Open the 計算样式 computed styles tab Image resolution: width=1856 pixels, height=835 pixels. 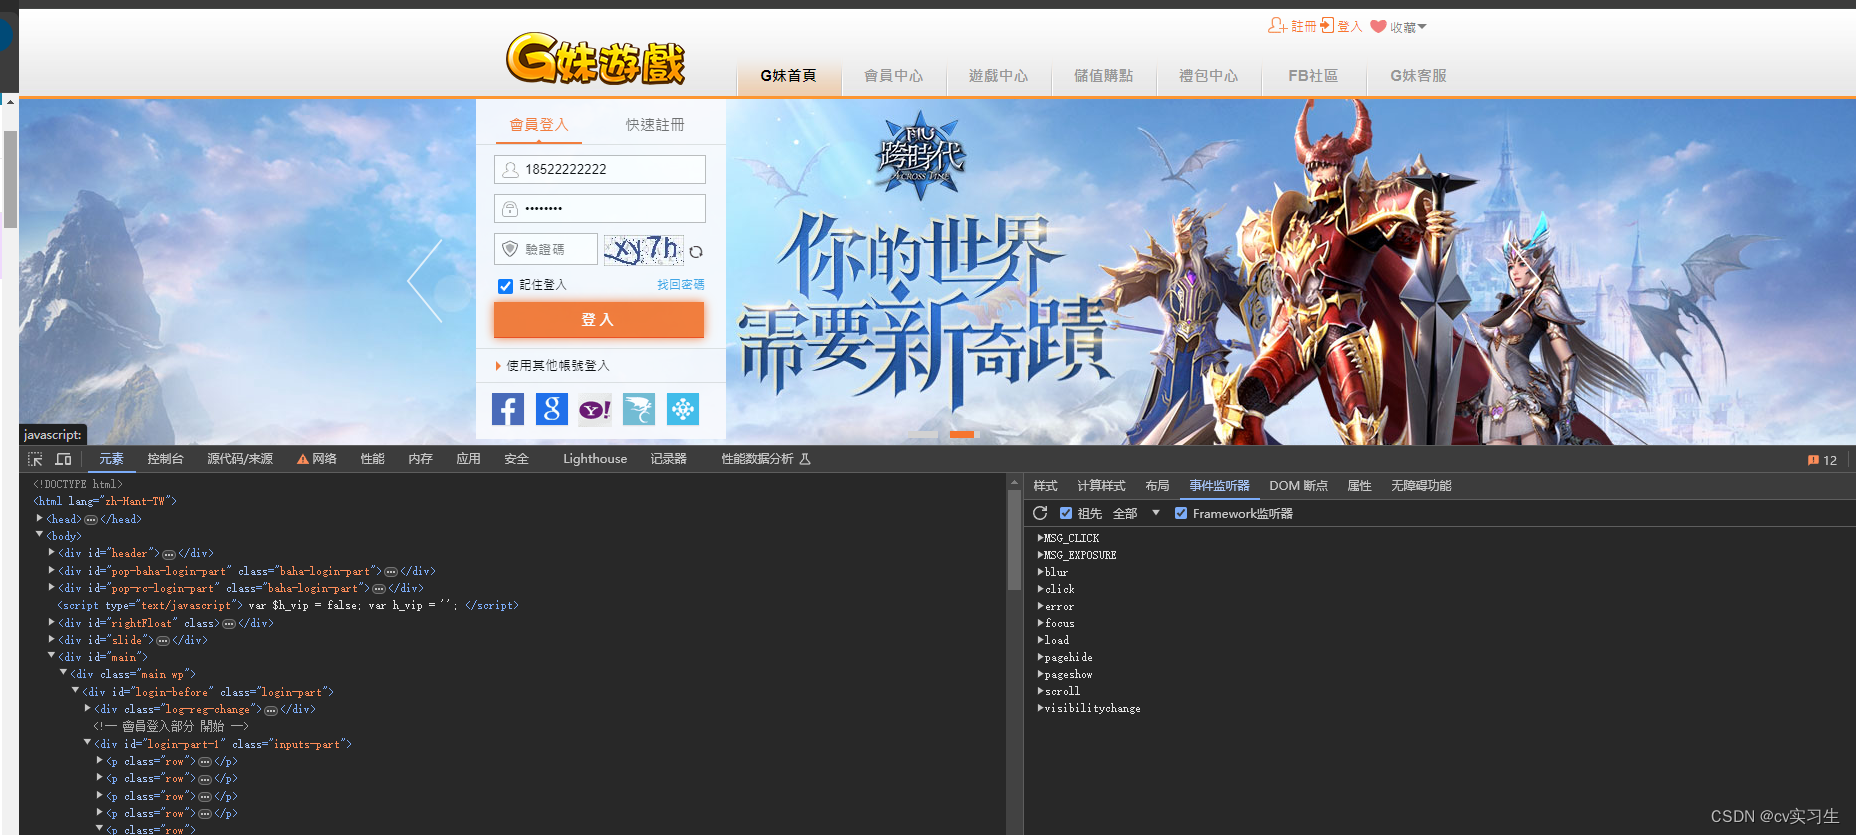click(x=1101, y=486)
